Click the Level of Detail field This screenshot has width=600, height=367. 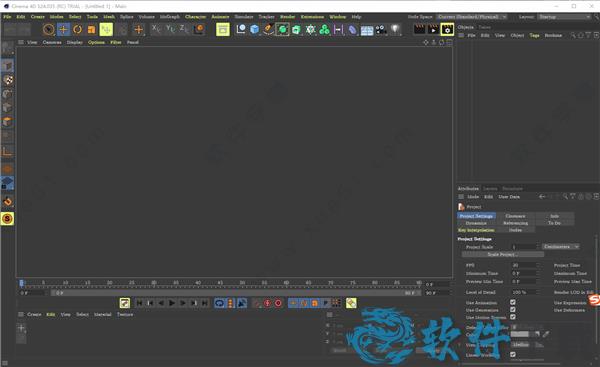(524, 292)
